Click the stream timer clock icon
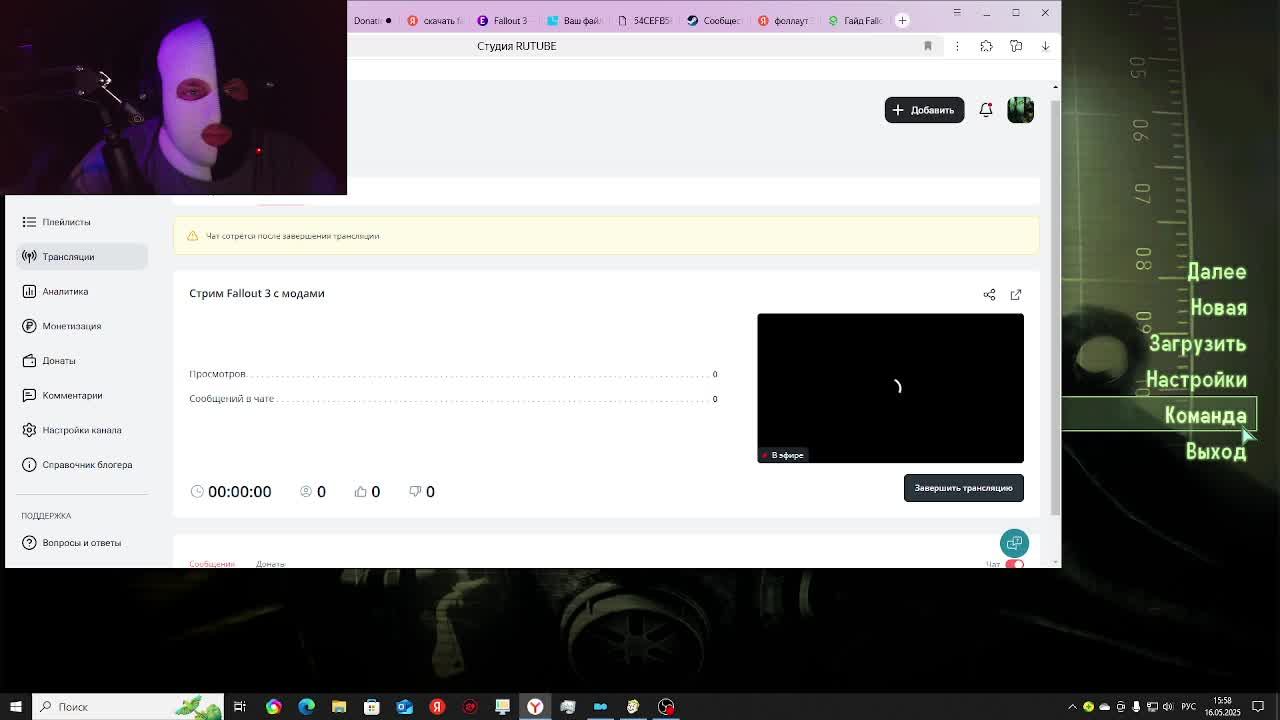Viewport: 1280px width, 720px height. (x=197, y=492)
